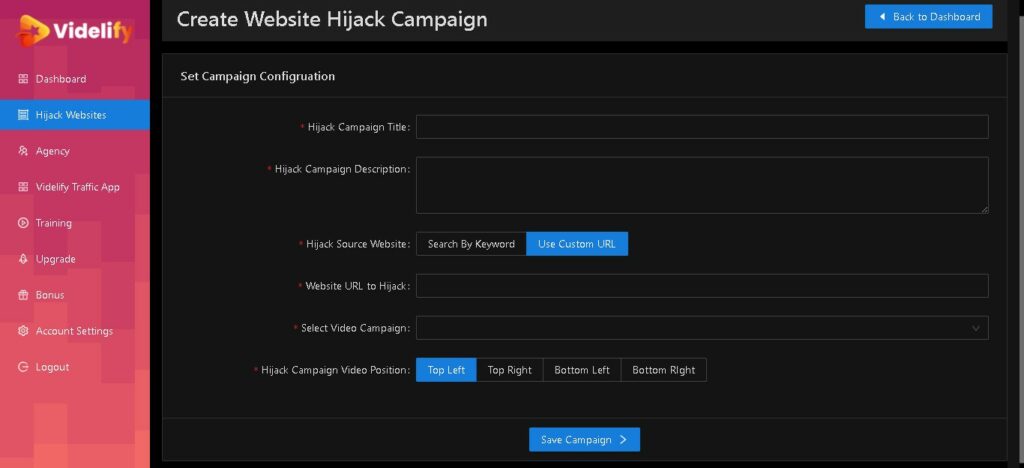Select Search By Keyword source option
This screenshot has width=1024, height=468.
click(471, 244)
